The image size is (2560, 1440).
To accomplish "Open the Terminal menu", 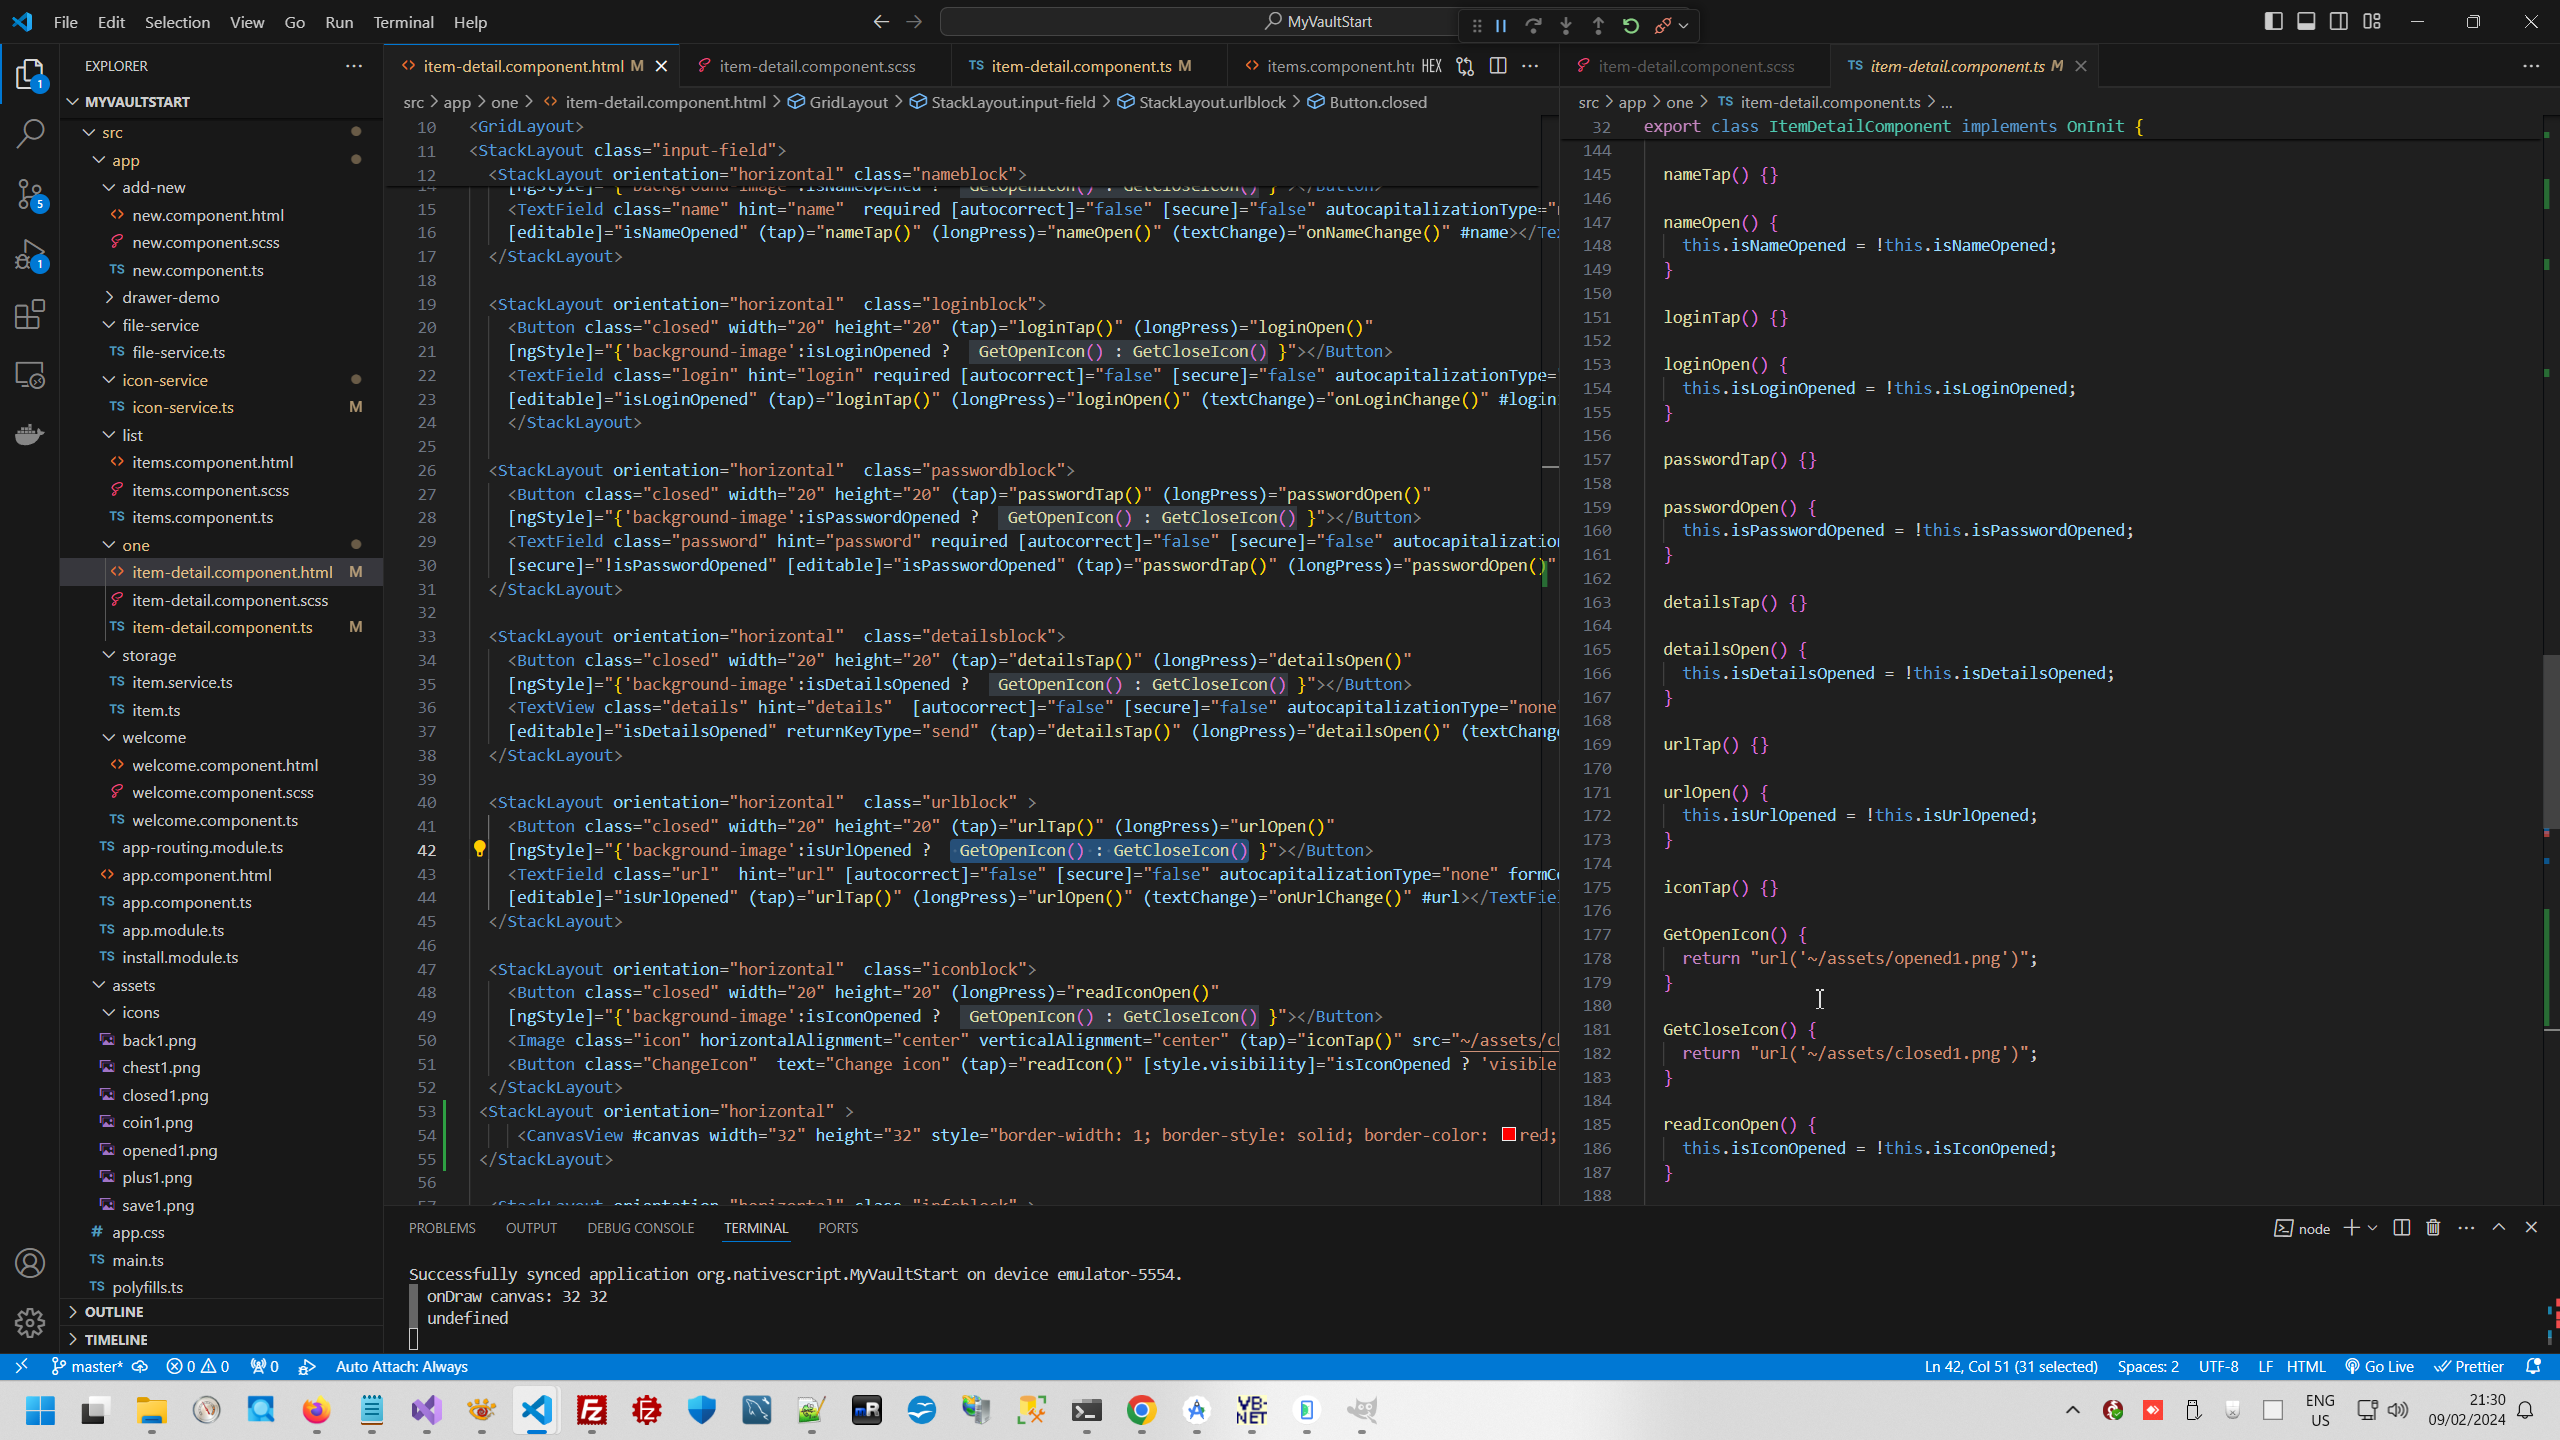I will (x=403, y=21).
